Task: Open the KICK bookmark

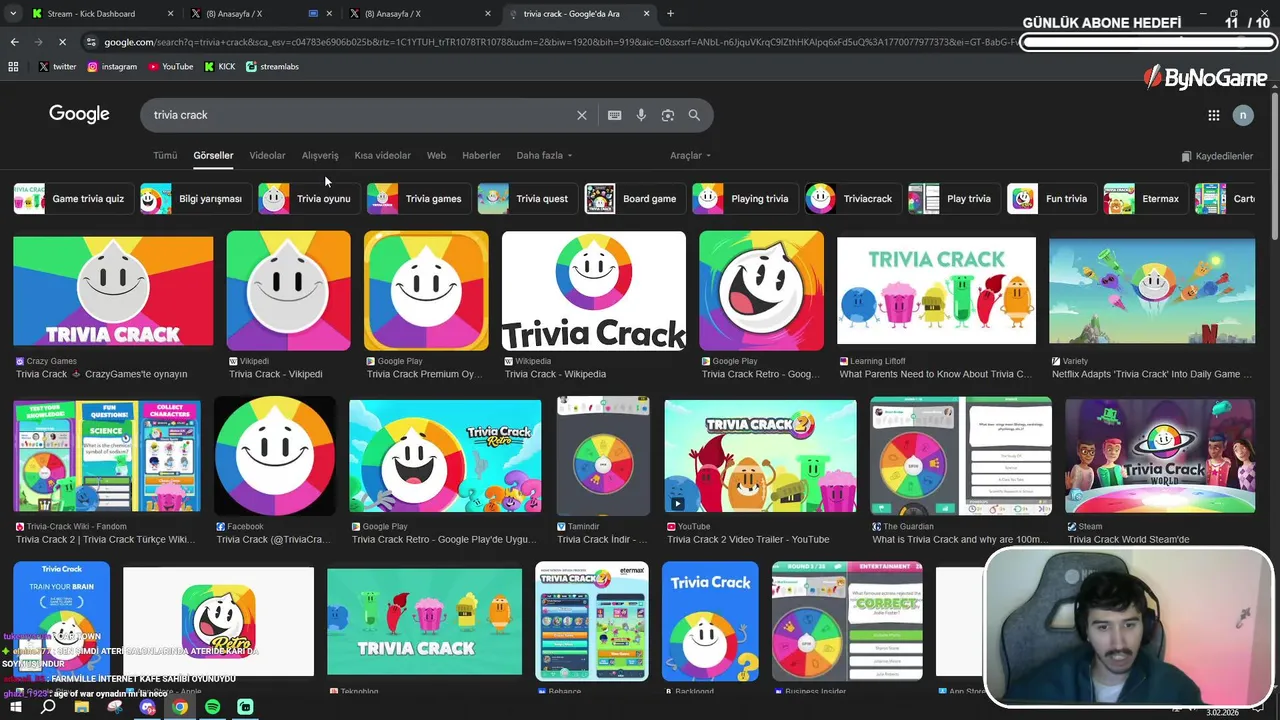Action: click(x=220, y=67)
